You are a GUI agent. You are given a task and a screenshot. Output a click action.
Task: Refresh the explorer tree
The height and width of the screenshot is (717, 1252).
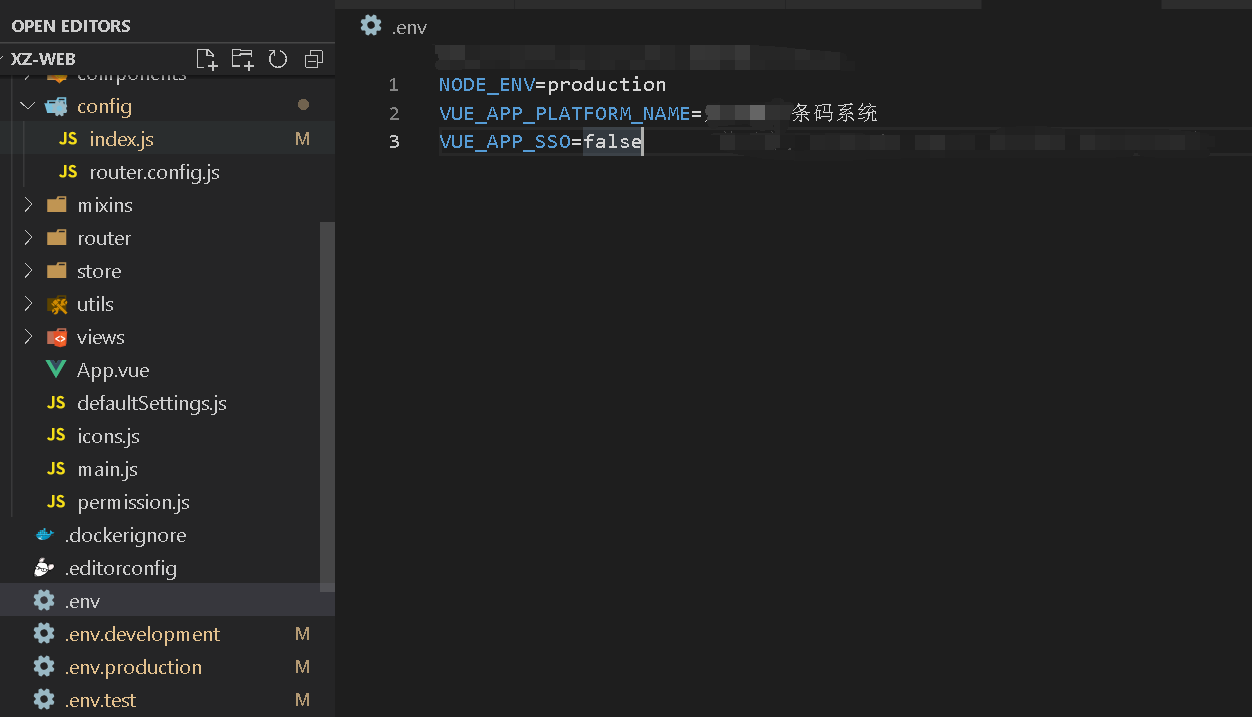point(278,58)
